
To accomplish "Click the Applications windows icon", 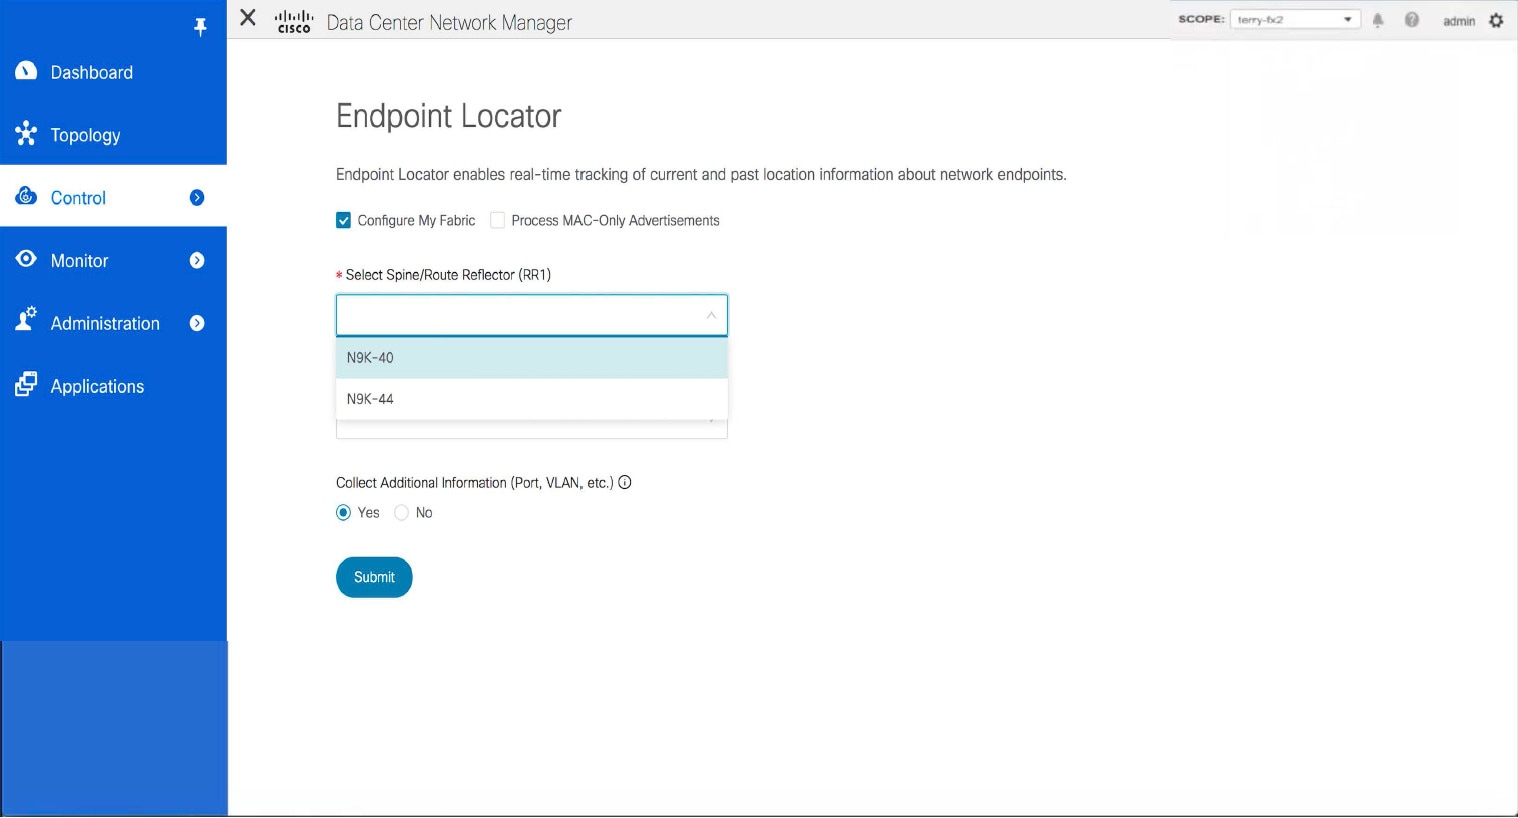I will tap(26, 385).
